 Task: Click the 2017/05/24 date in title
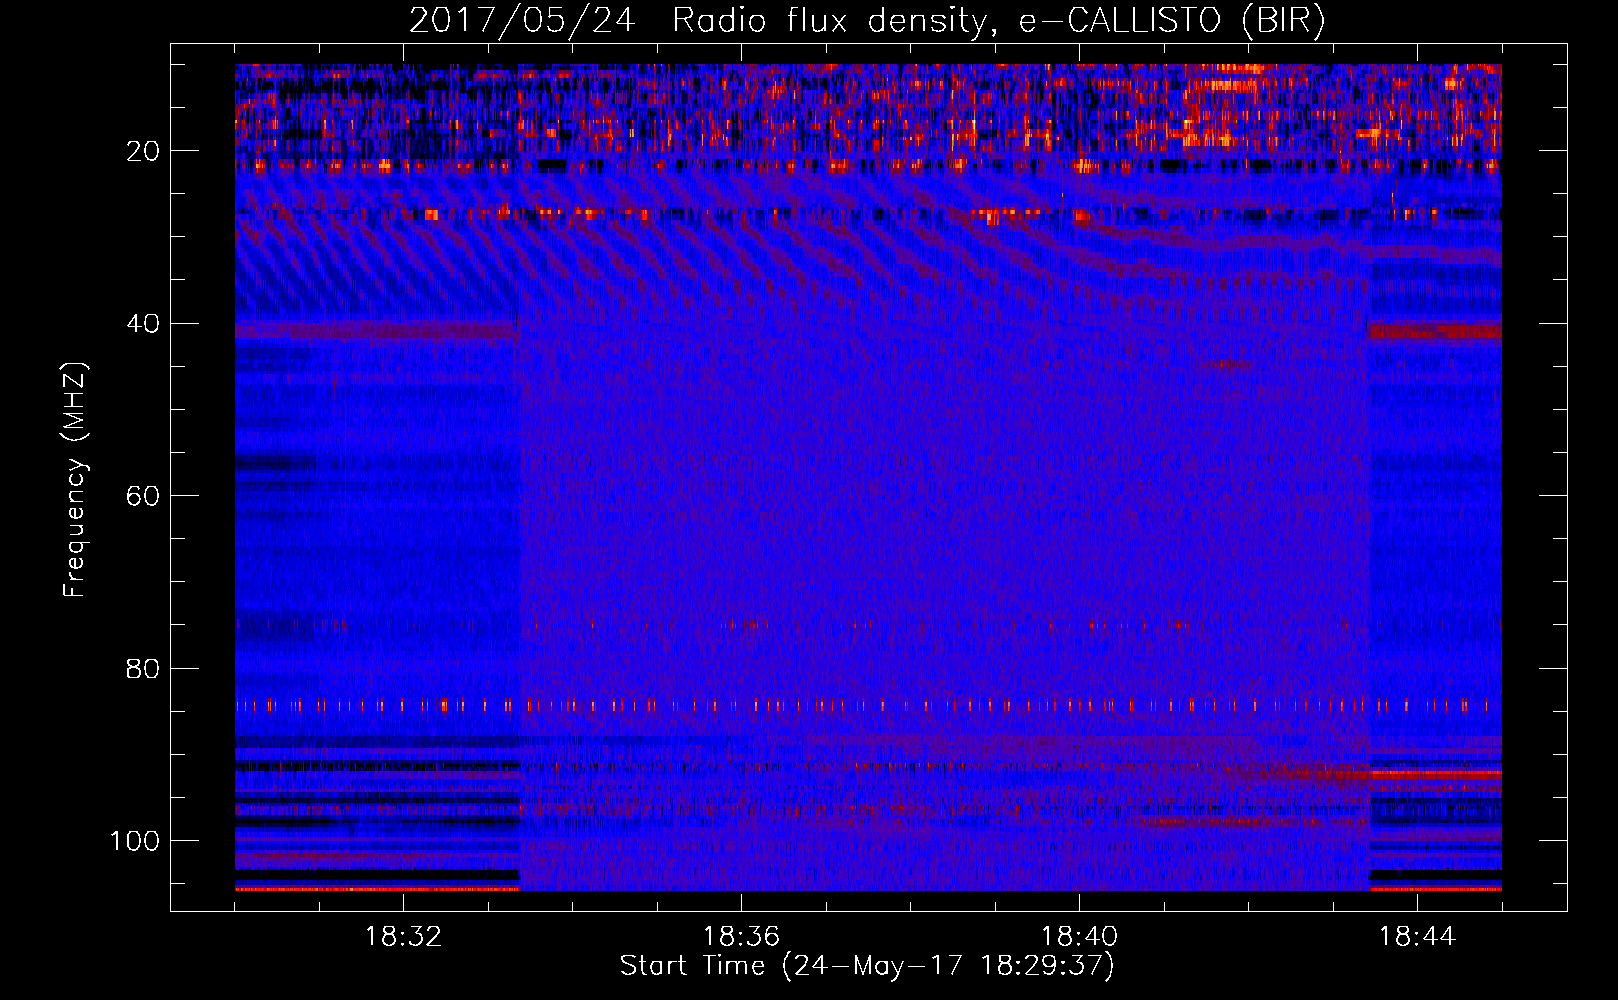click(x=522, y=21)
